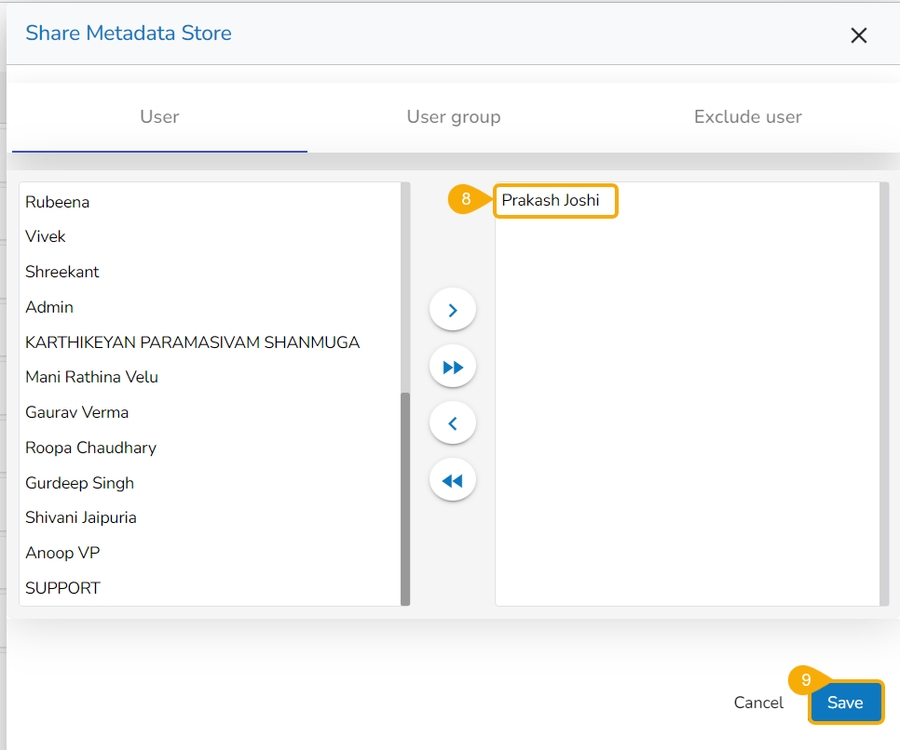
Task: Select Shivani Jaipuria in the user list
Action: click(81, 518)
